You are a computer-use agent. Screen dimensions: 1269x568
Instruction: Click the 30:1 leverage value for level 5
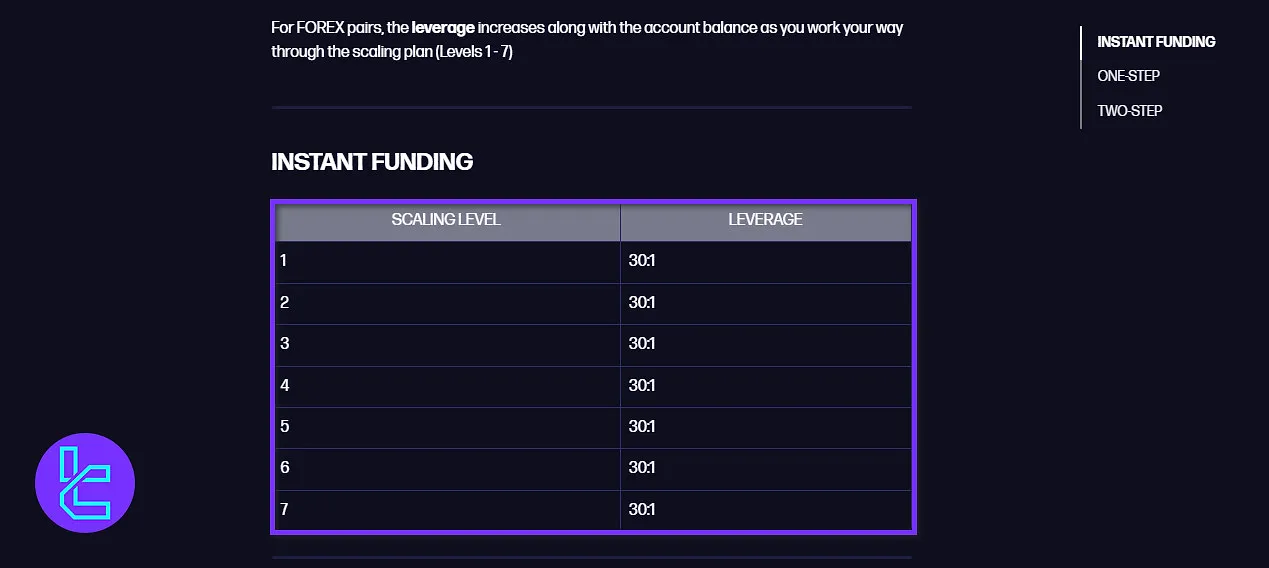pyautogui.click(x=642, y=427)
